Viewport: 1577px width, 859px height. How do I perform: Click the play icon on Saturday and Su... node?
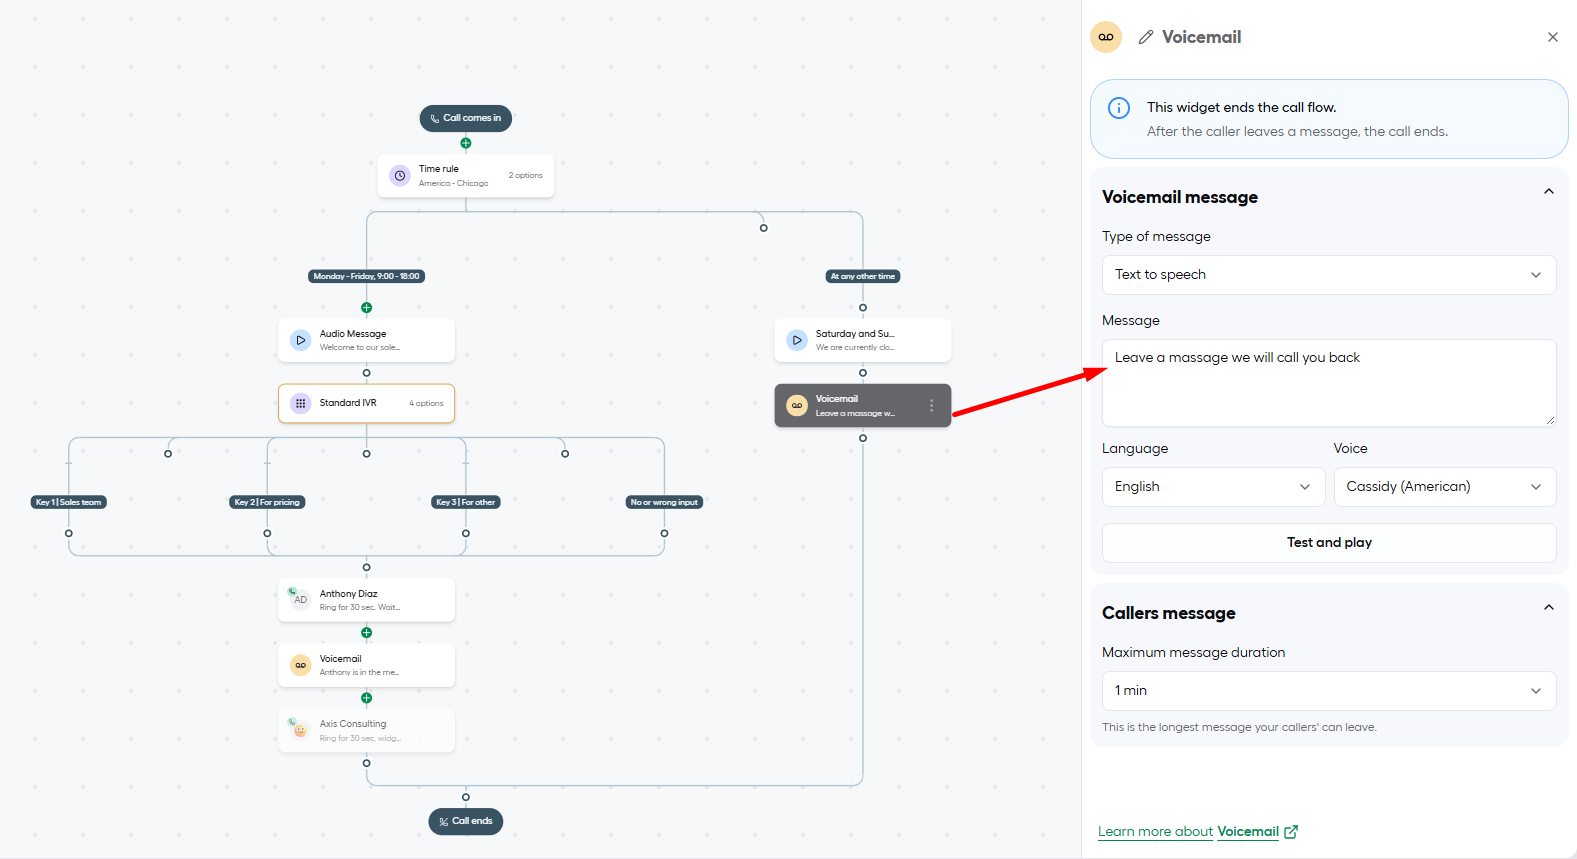coord(797,340)
